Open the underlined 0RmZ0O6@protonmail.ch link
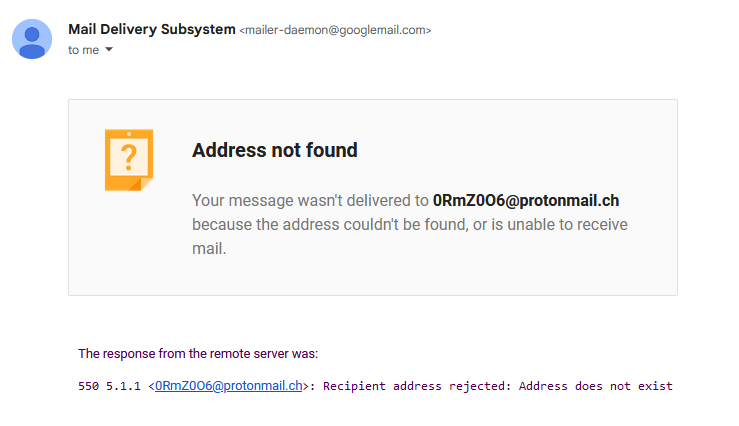The height and width of the screenshot is (426, 739). point(229,386)
